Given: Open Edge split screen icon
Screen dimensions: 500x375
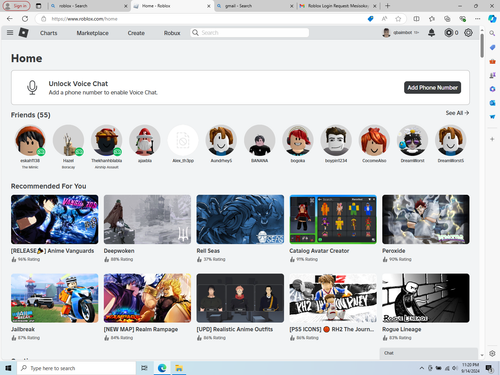Looking at the screenshot, I should (x=416, y=19).
